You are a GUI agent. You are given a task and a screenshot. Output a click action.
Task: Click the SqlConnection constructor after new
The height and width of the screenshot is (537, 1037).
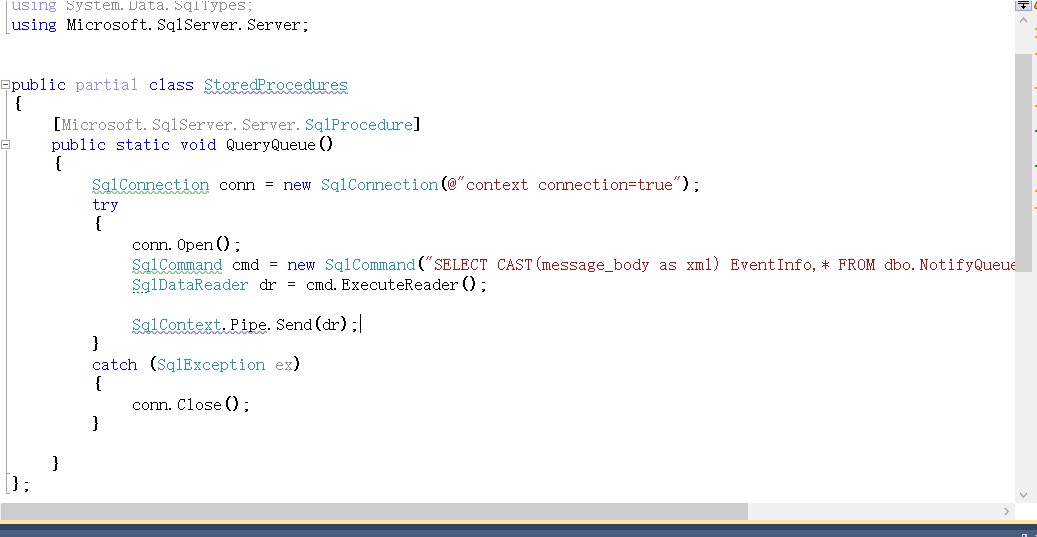380,185
